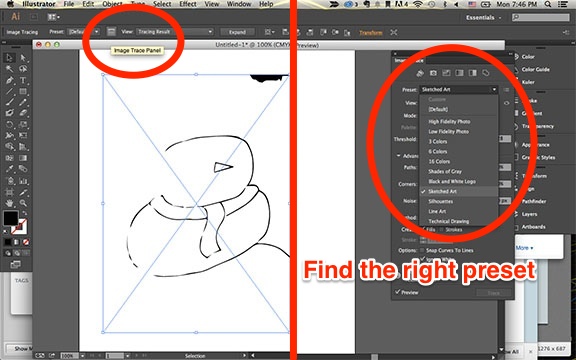The width and height of the screenshot is (576, 360).
Task: Collapse the Advanced section triangle
Action: tap(398, 156)
